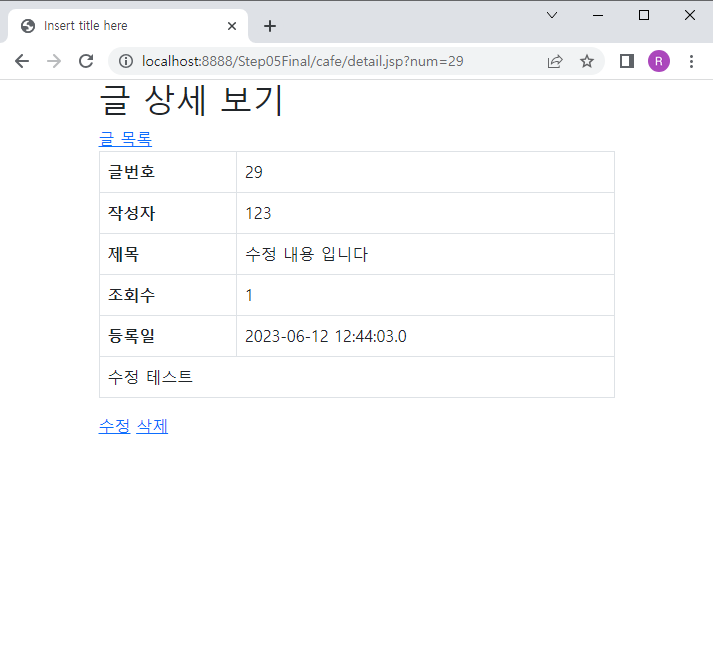Go back to the previous page
This screenshot has width=713, height=670.
pos(22,61)
